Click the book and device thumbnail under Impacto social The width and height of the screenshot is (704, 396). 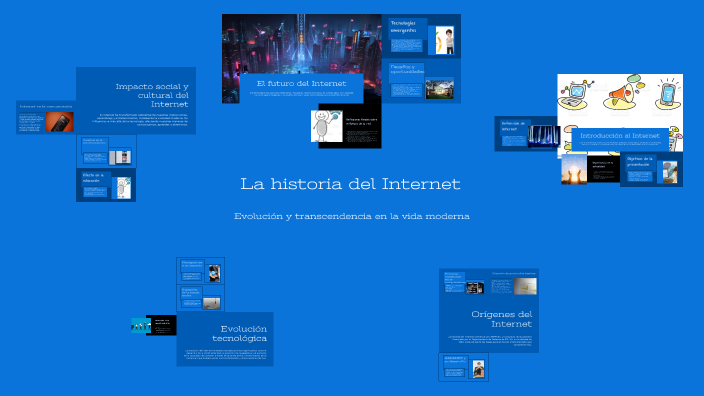pyautogui.click(x=120, y=157)
